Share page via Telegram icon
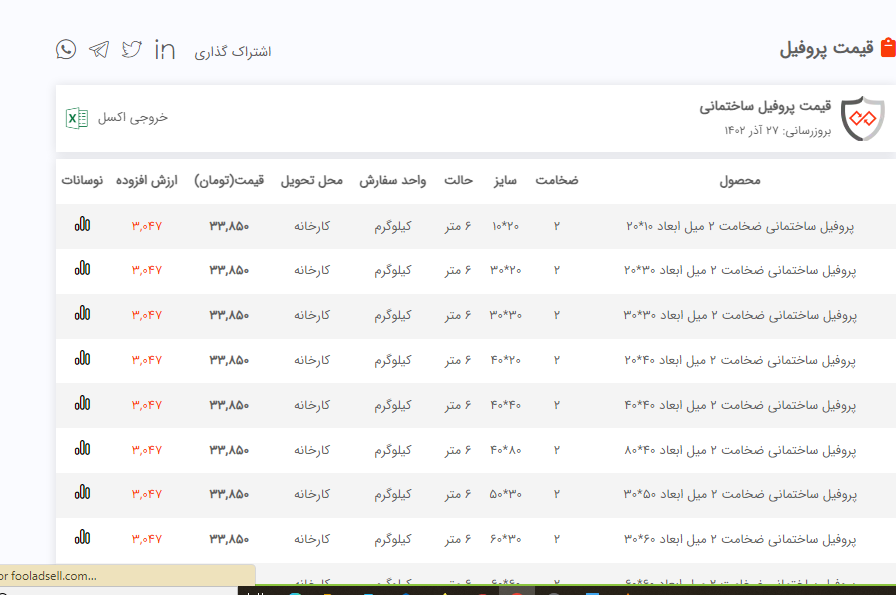The image size is (896, 595). click(99, 49)
